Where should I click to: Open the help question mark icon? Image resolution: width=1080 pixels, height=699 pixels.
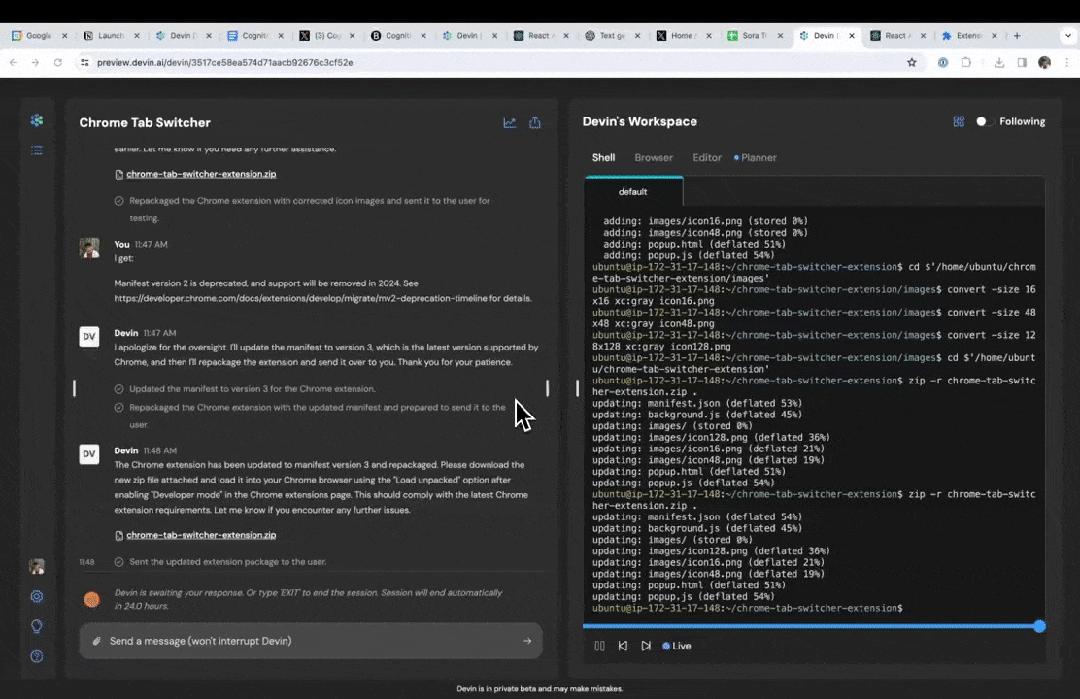coord(37,656)
